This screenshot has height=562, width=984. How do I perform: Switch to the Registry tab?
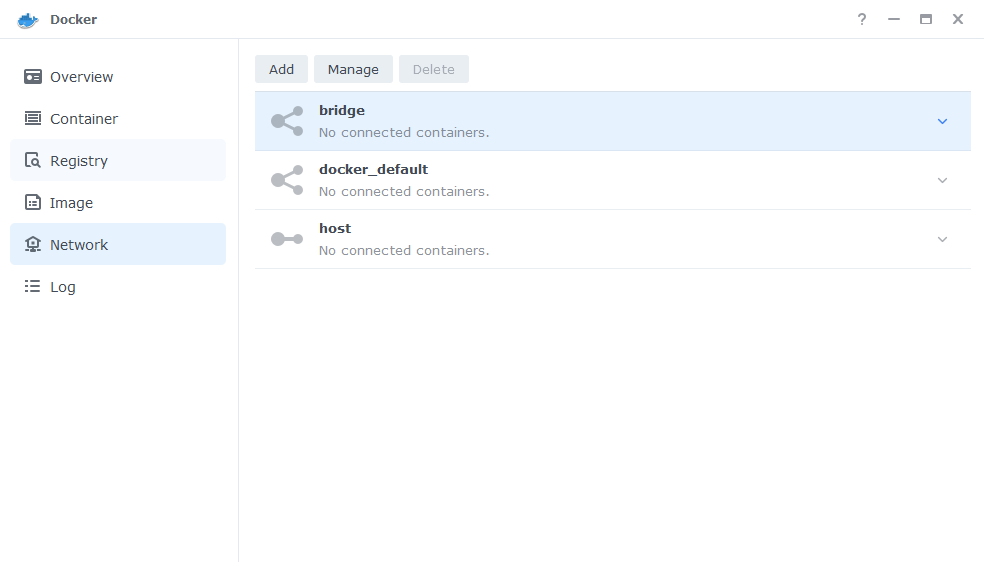118,161
